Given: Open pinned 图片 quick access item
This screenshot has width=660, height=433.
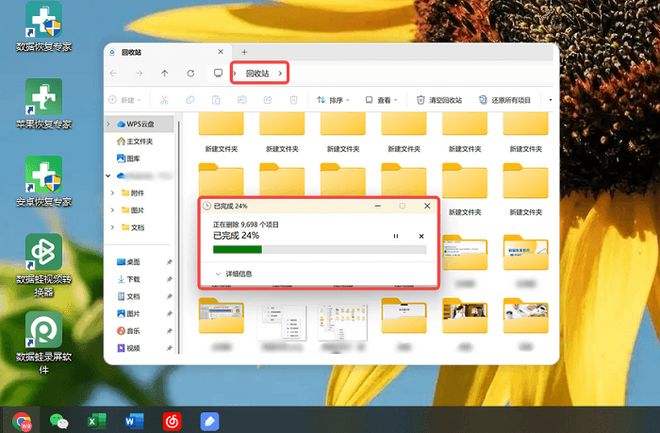Looking at the screenshot, I should pos(128,313).
